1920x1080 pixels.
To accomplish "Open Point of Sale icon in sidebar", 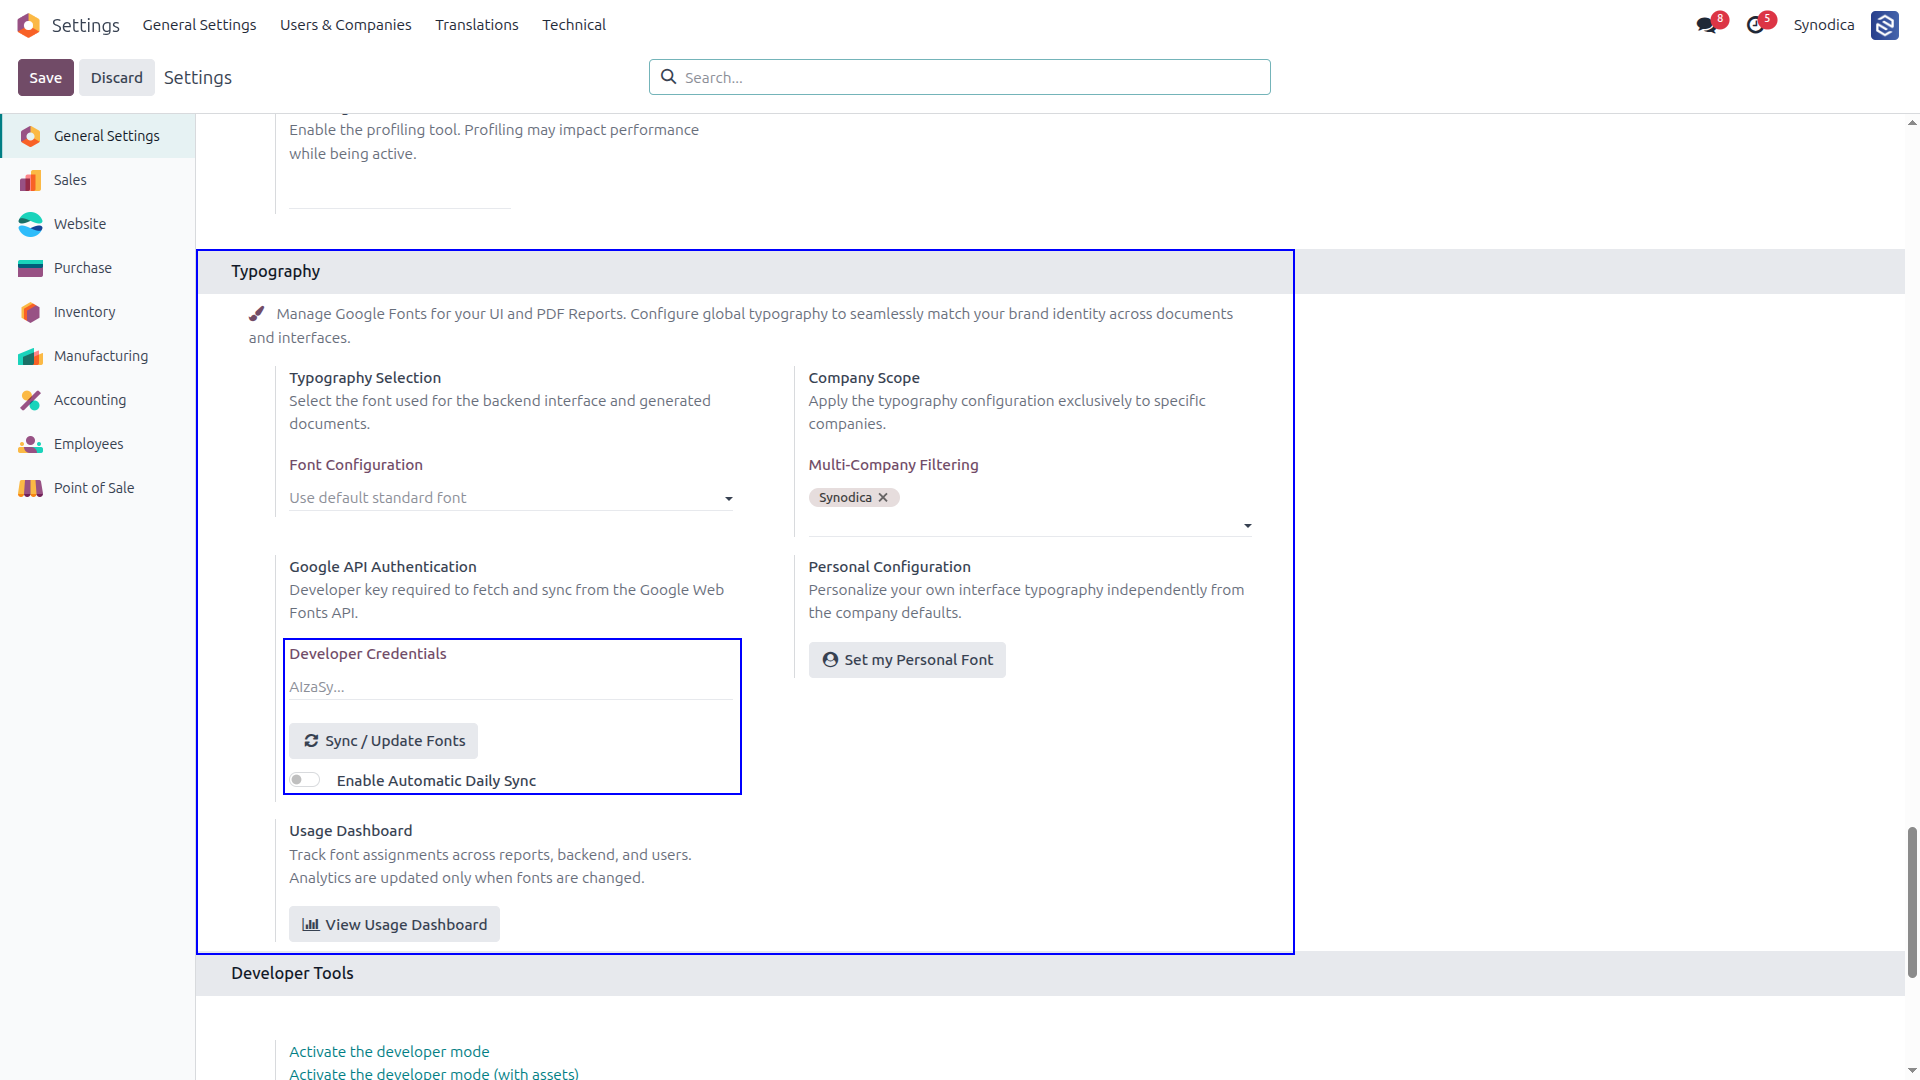I will (x=31, y=488).
